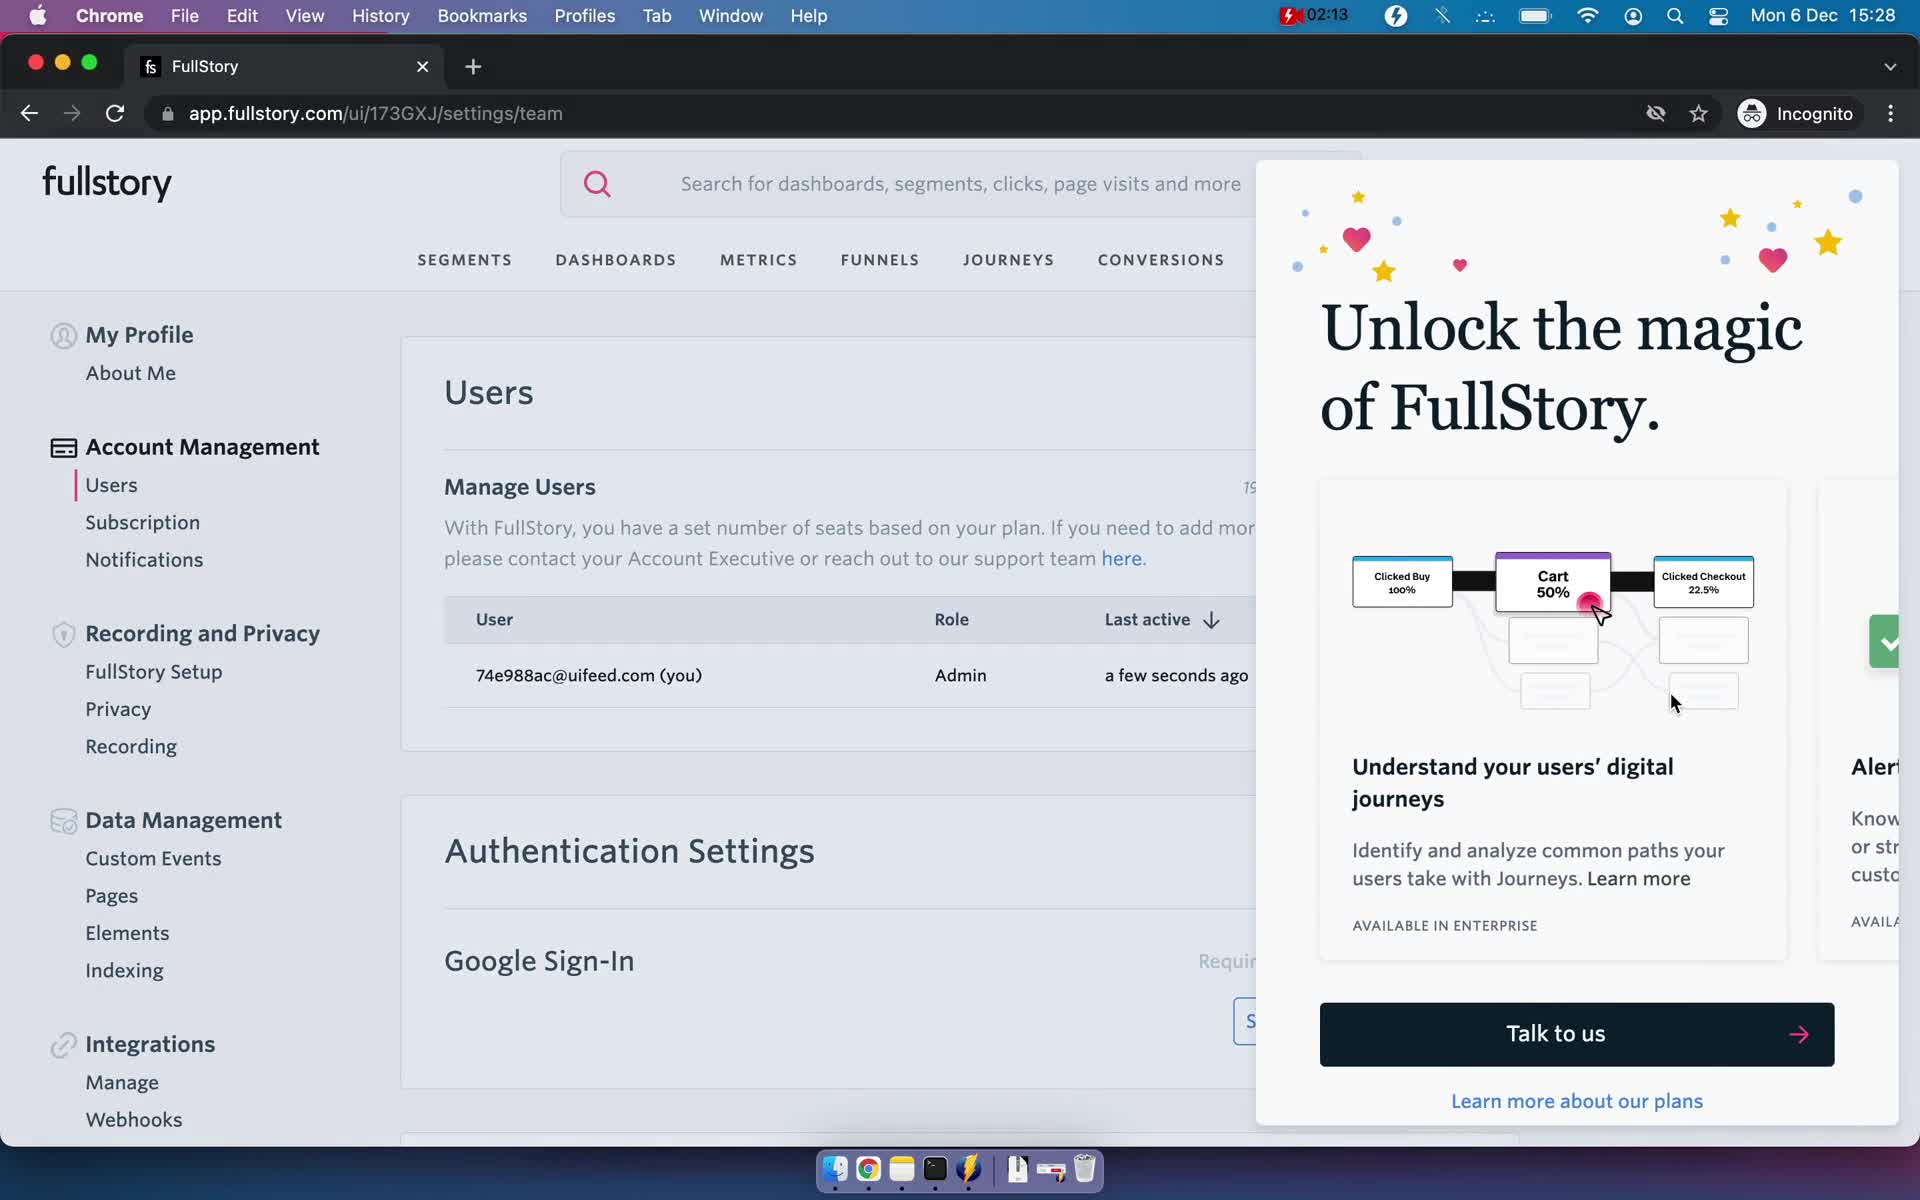Image resolution: width=1920 pixels, height=1200 pixels.
Task: Click user row 74e988ac@uifeed.com
Action: click(x=850, y=676)
